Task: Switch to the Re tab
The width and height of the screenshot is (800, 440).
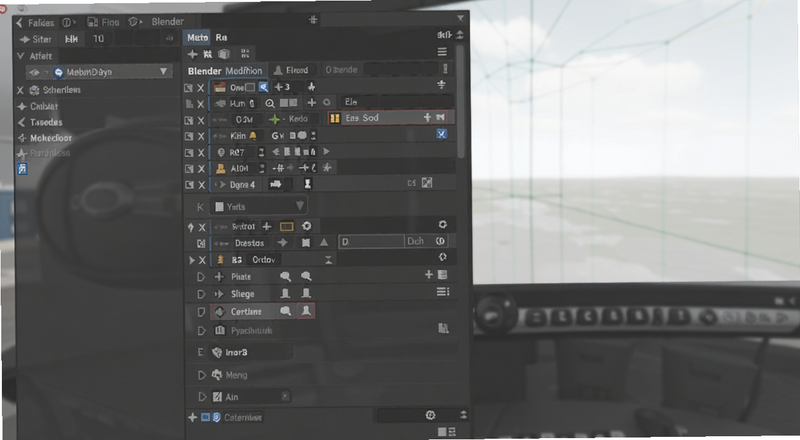Action: tap(221, 37)
